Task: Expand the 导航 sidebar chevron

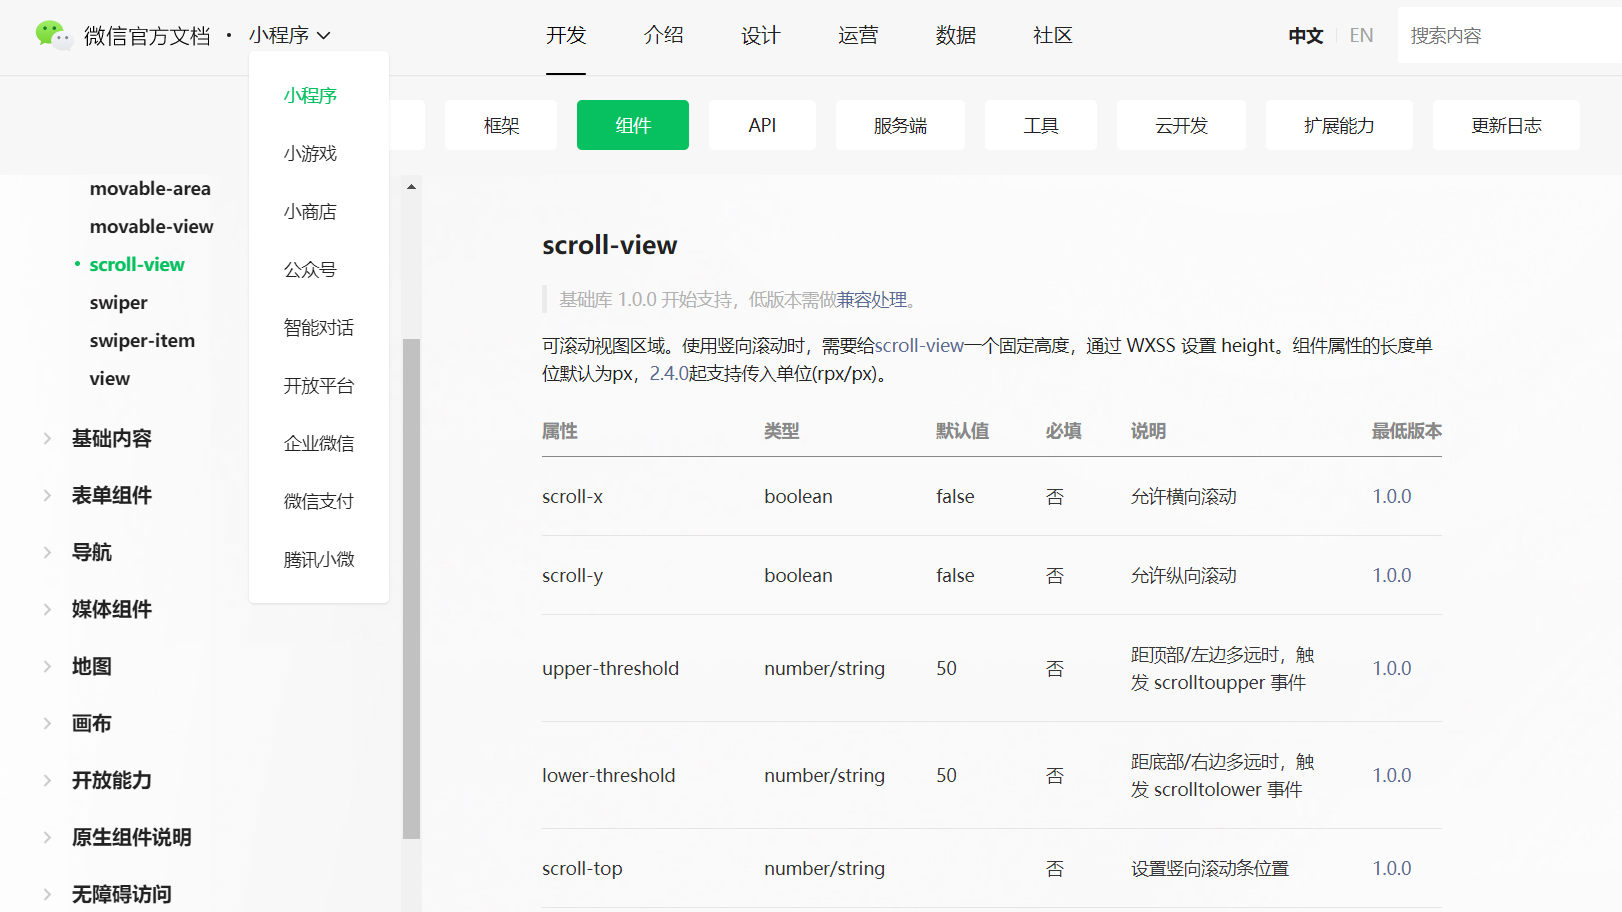Action: pos(47,552)
